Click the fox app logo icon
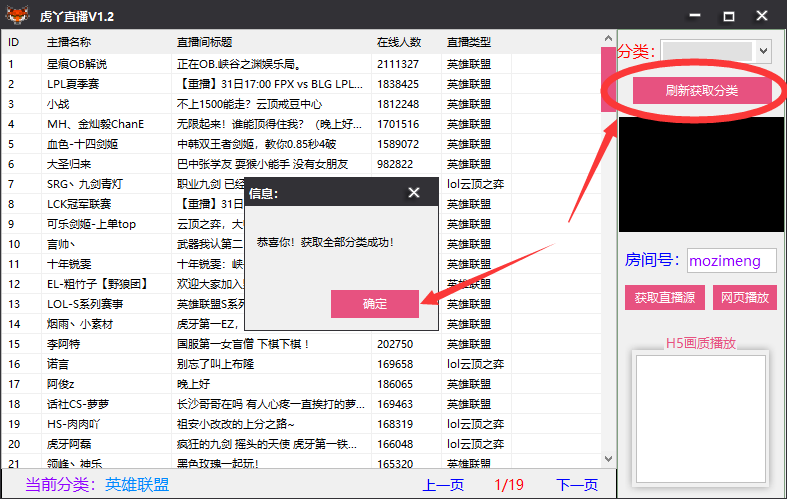 (x=17, y=16)
